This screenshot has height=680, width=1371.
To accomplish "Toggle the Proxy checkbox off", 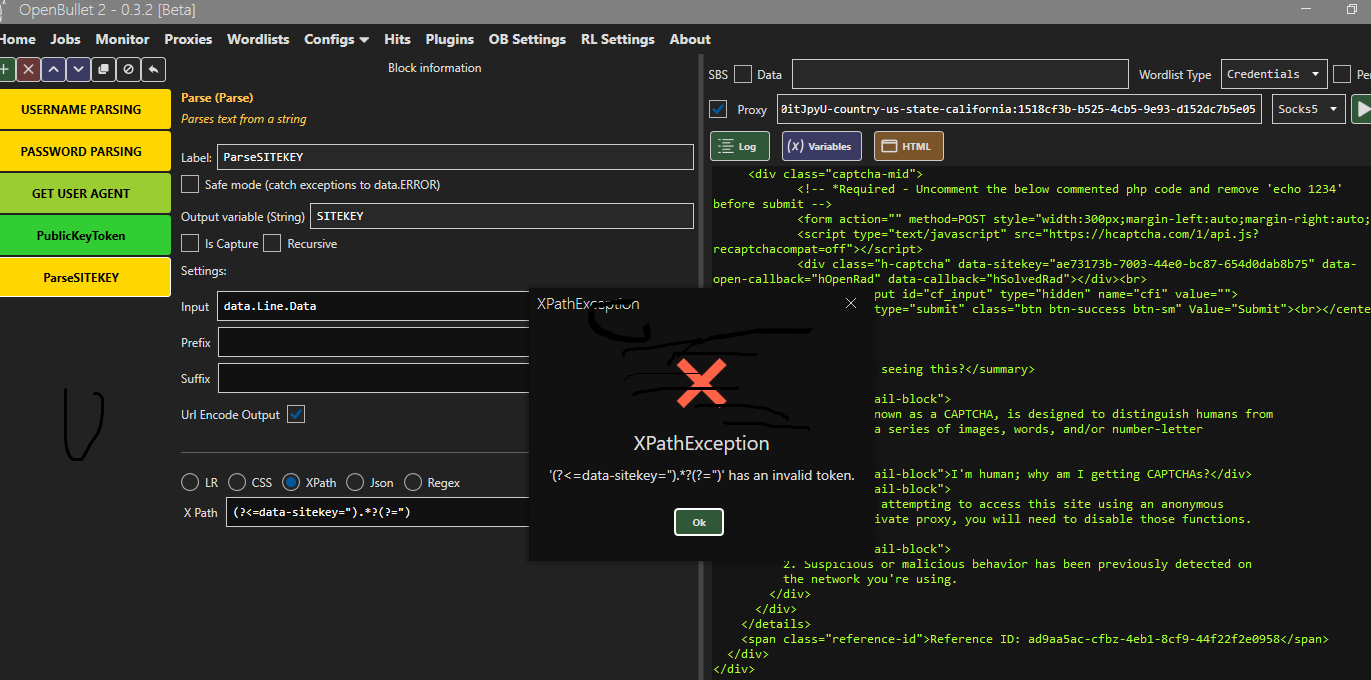I will point(718,109).
